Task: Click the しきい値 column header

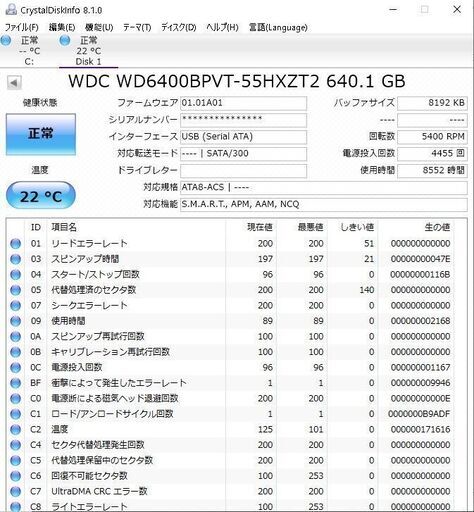Action: [352, 228]
